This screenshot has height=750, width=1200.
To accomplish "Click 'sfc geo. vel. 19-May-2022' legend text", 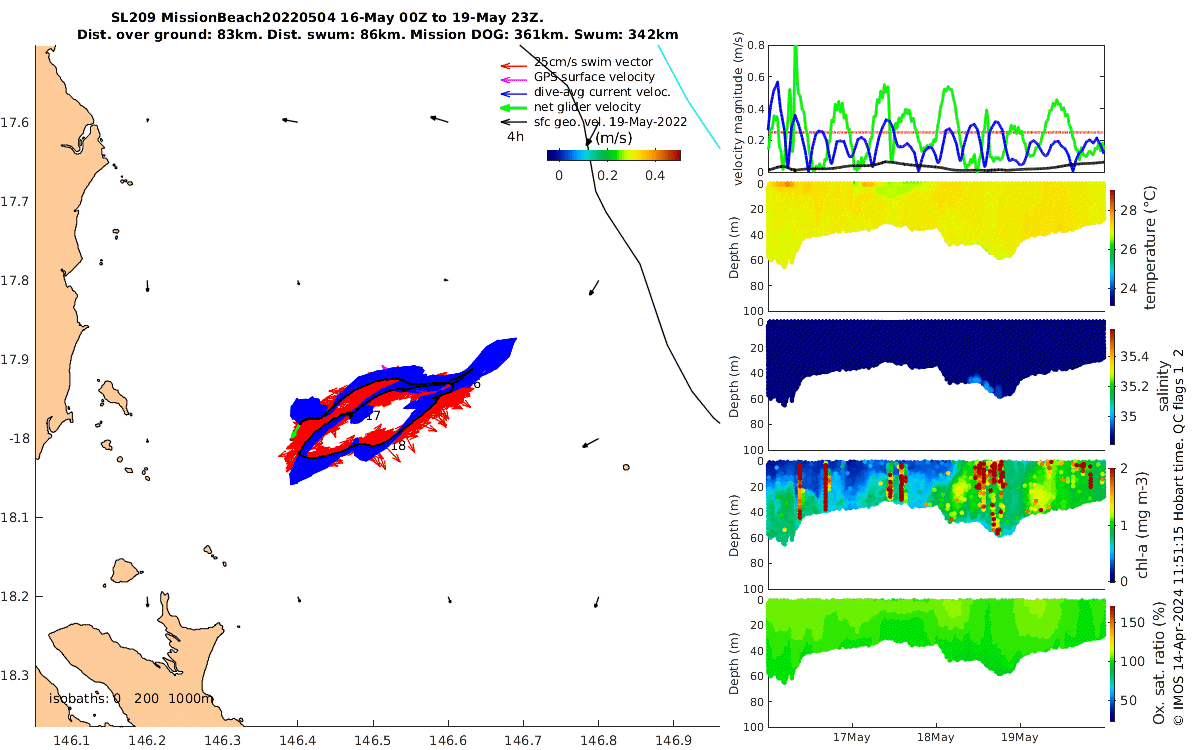I will coord(610,122).
